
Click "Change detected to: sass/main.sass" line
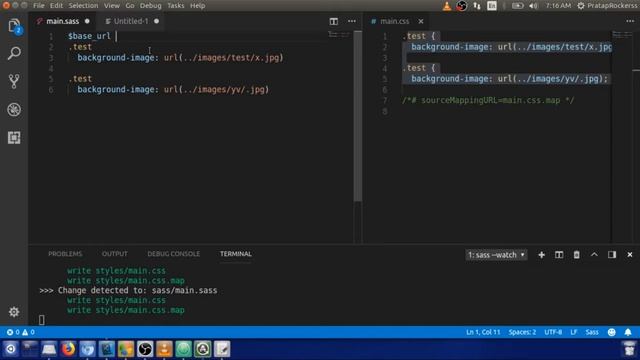pyautogui.click(x=138, y=290)
